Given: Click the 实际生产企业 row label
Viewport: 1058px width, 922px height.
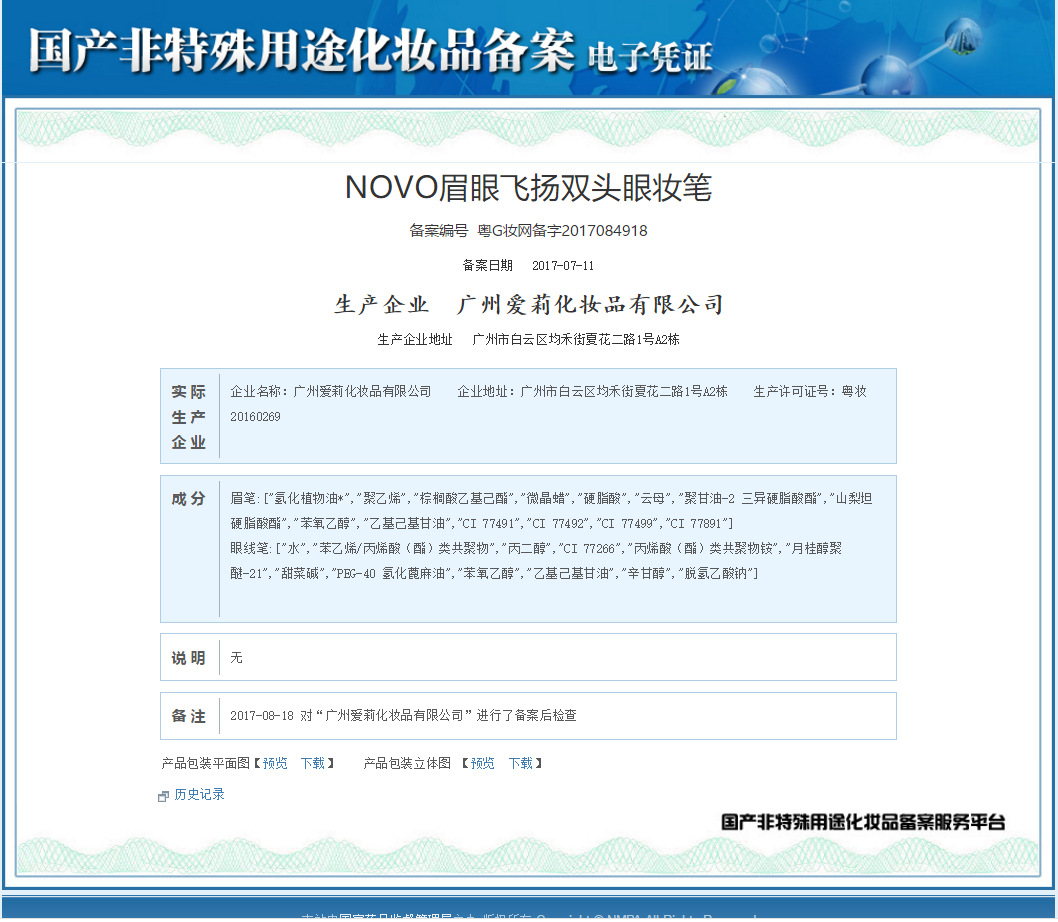Looking at the screenshot, I should pos(188,416).
